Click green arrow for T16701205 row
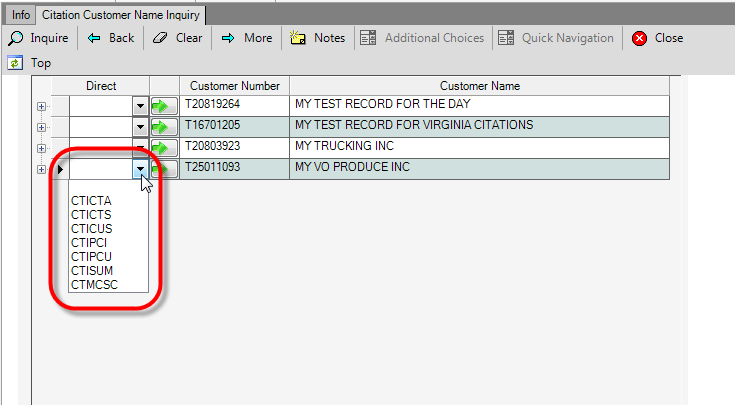 pyautogui.click(x=164, y=127)
